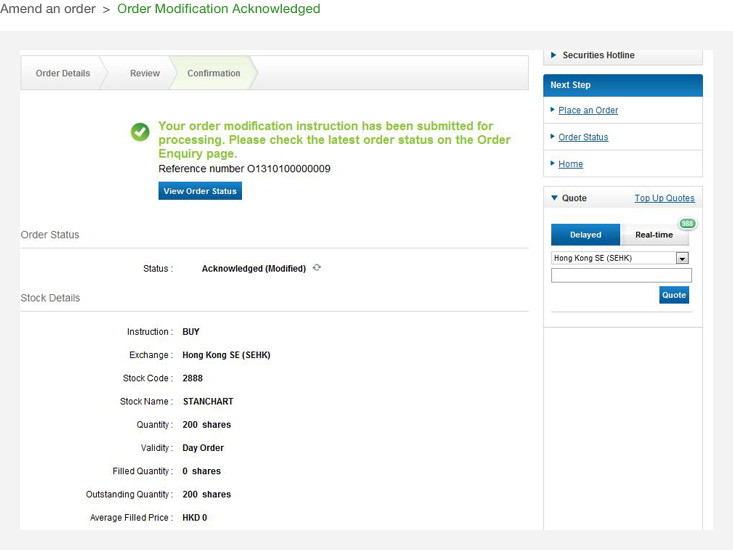This screenshot has height=550, width=733.
Task: Click the Next Step panel header
Action: click(x=623, y=85)
